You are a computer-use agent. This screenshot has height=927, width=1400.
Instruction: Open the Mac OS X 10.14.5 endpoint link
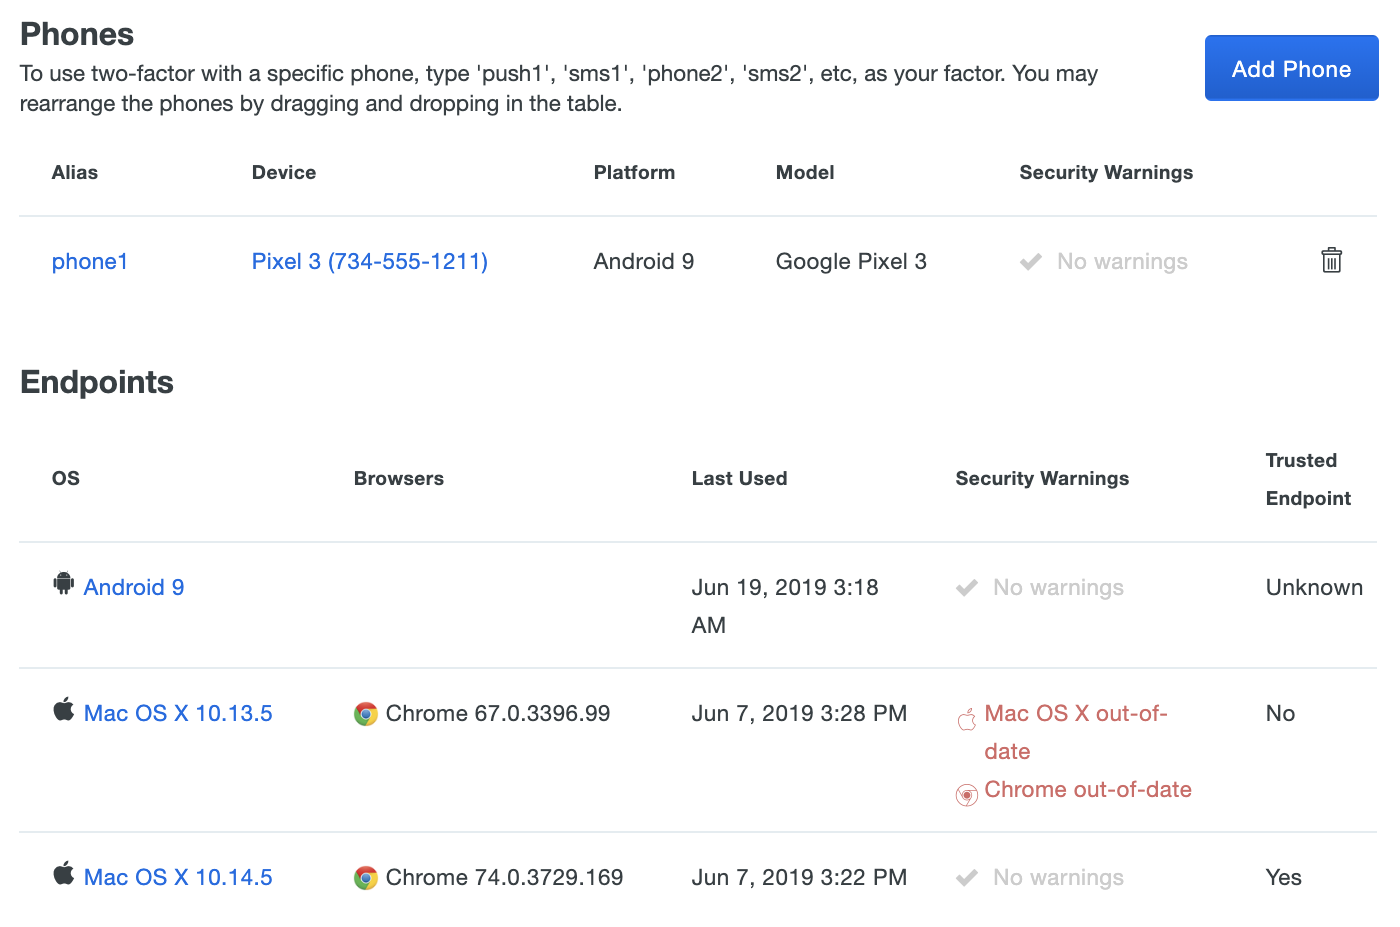click(x=178, y=877)
